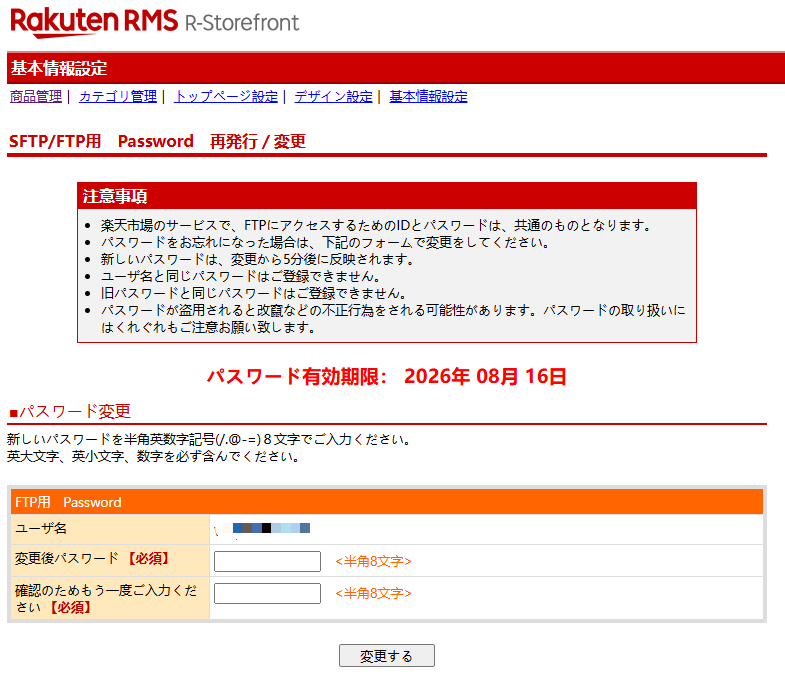The image size is (785, 678).
Task: Click the <半角8文字> hint beside 変更後パスワード
Action: [x=373, y=561]
